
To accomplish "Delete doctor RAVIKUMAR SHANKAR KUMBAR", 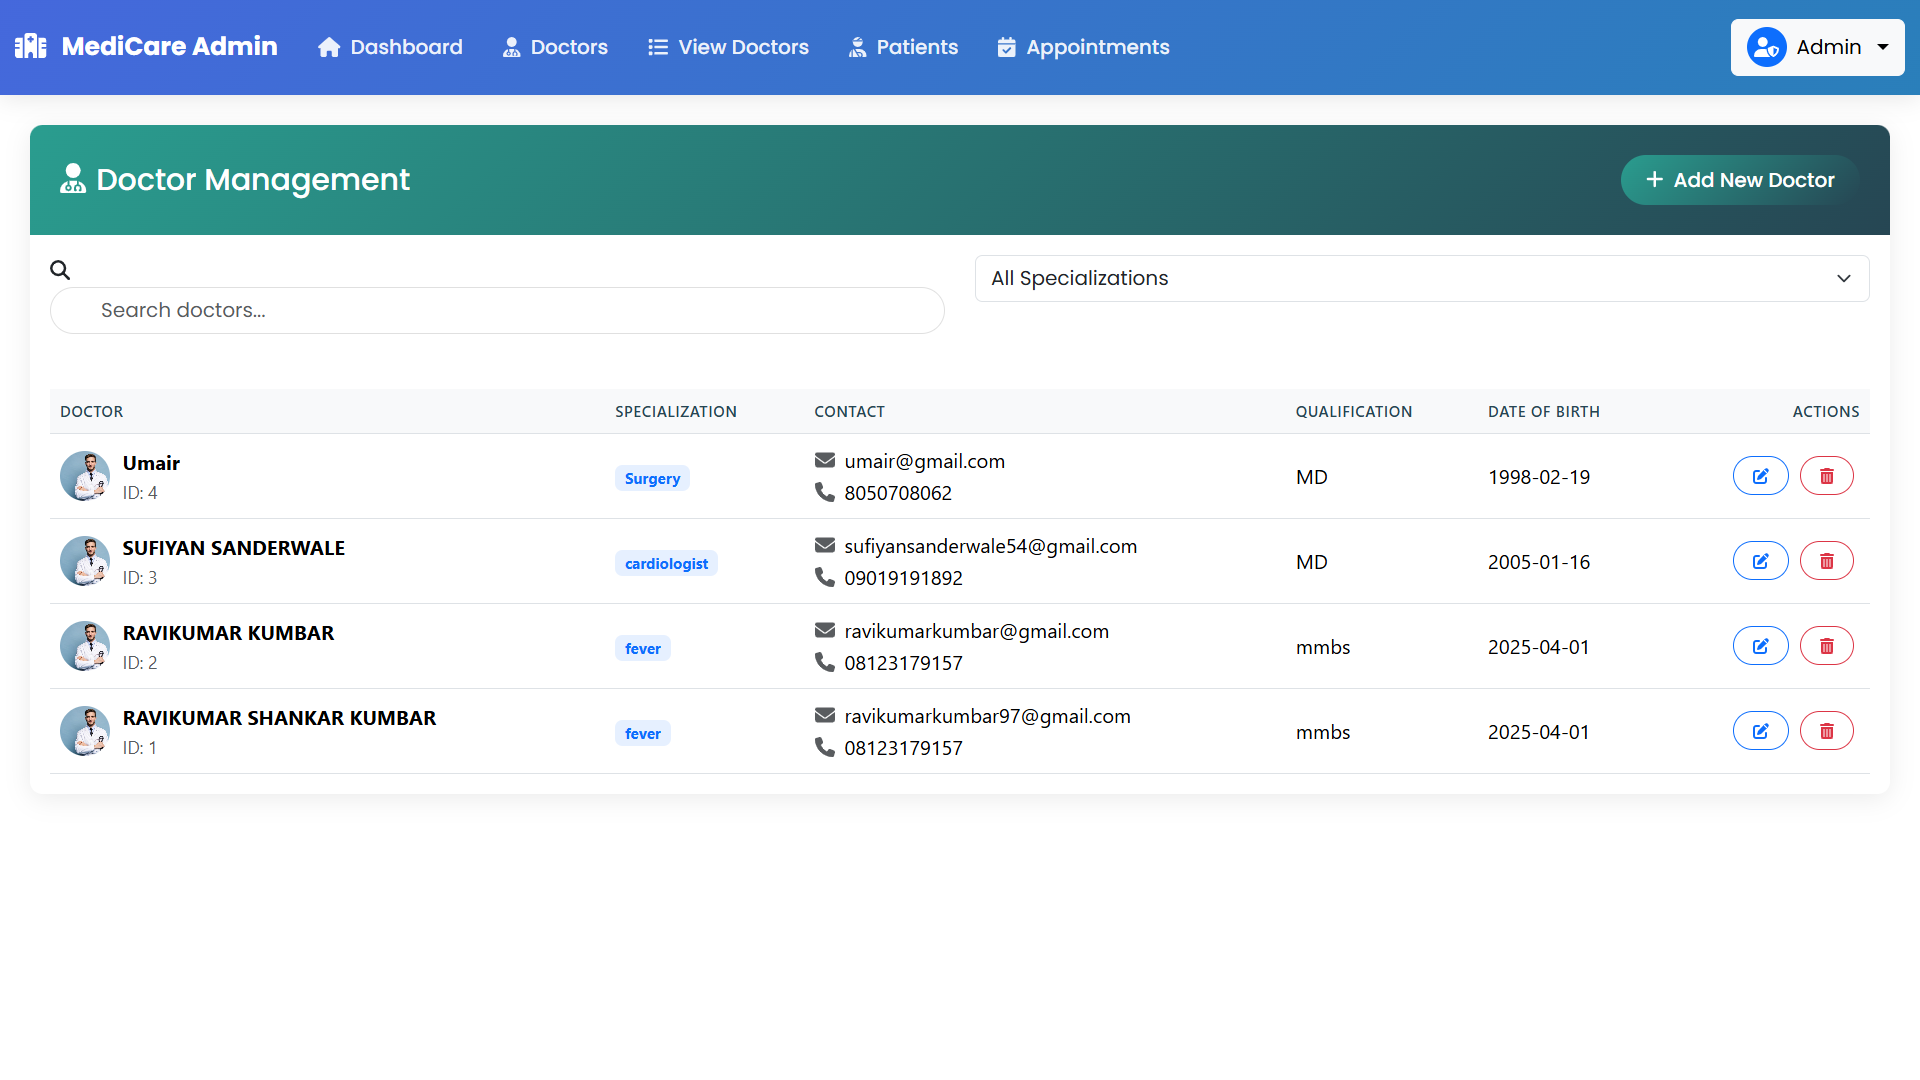I will pyautogui.click(x=1827, y=731).
